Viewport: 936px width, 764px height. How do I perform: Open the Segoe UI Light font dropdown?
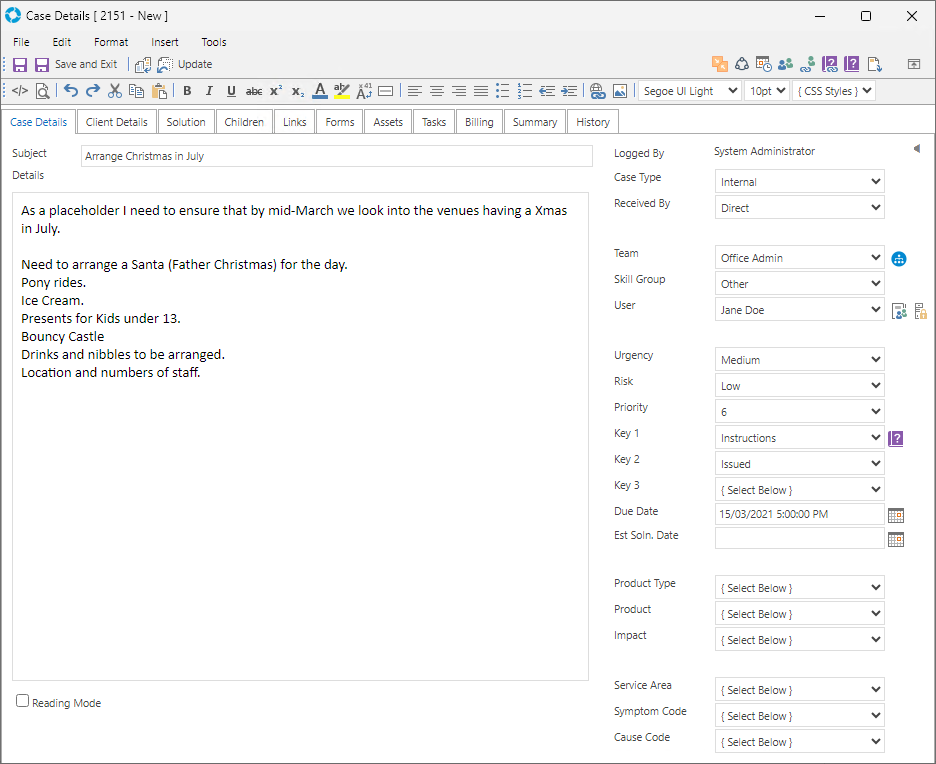689,91
